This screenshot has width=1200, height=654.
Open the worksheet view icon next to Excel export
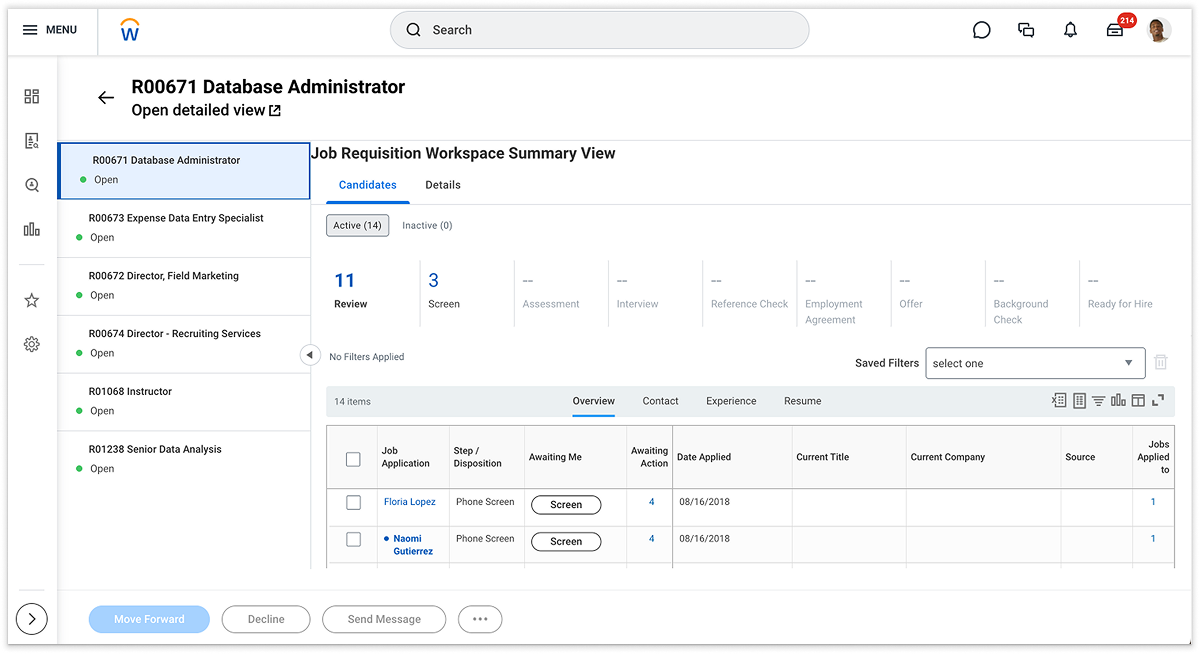pos(1079,401)
